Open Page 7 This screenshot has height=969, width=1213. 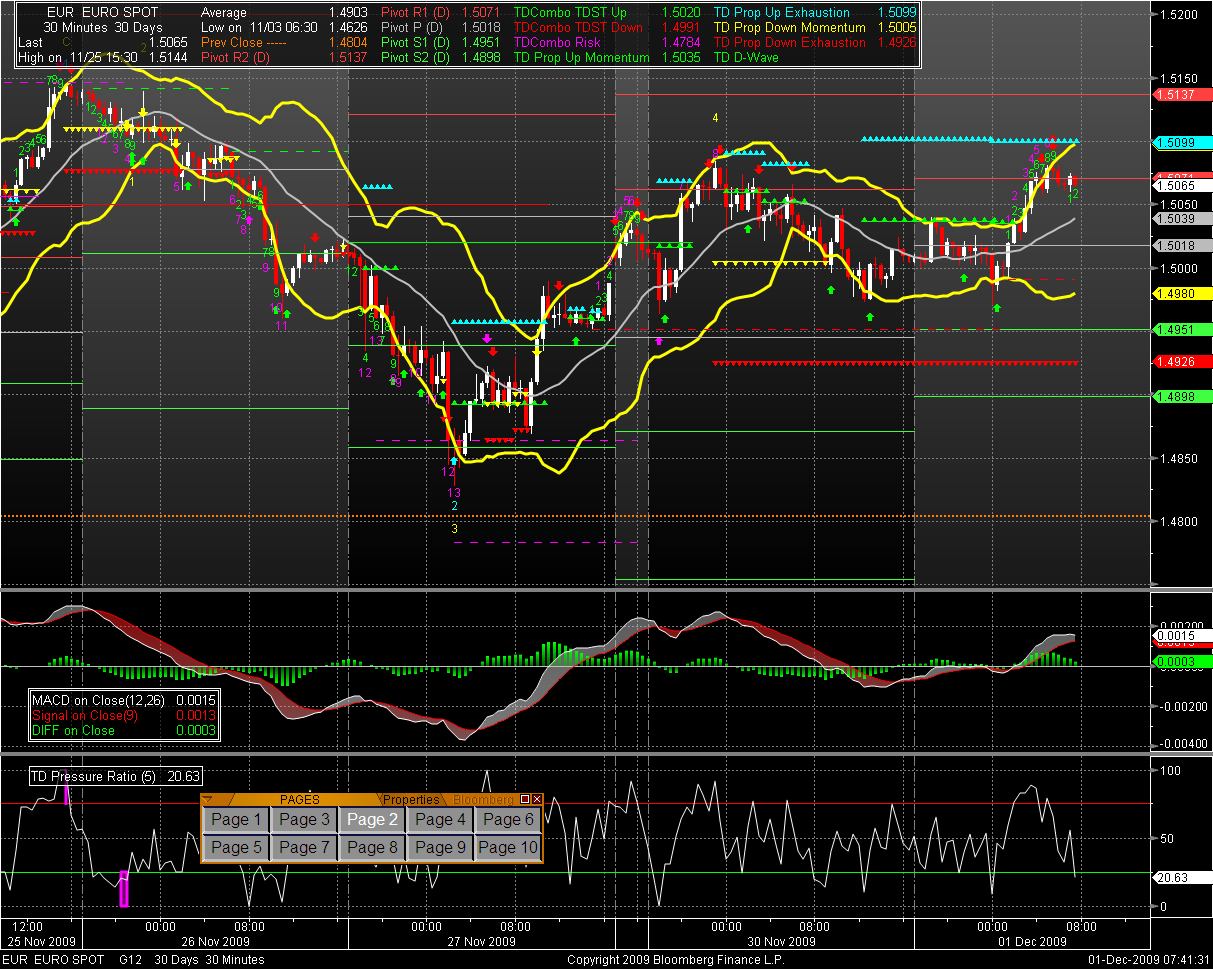[304, 848]
